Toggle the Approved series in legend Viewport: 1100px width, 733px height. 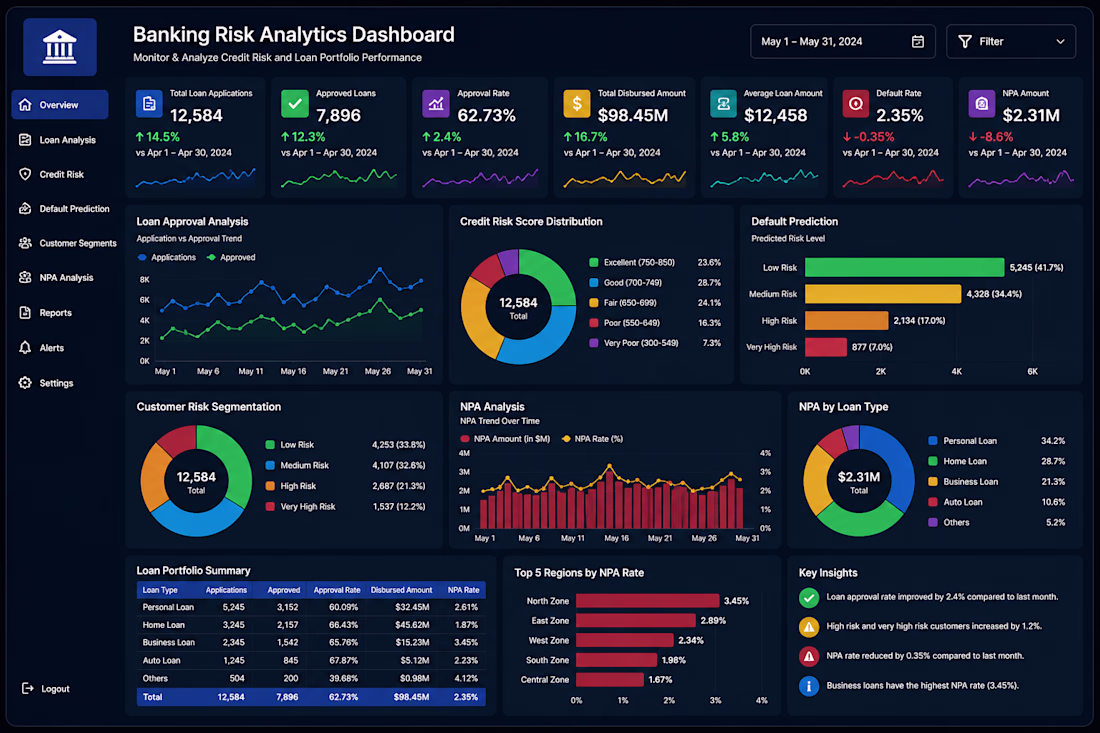(x=231, y=257)
